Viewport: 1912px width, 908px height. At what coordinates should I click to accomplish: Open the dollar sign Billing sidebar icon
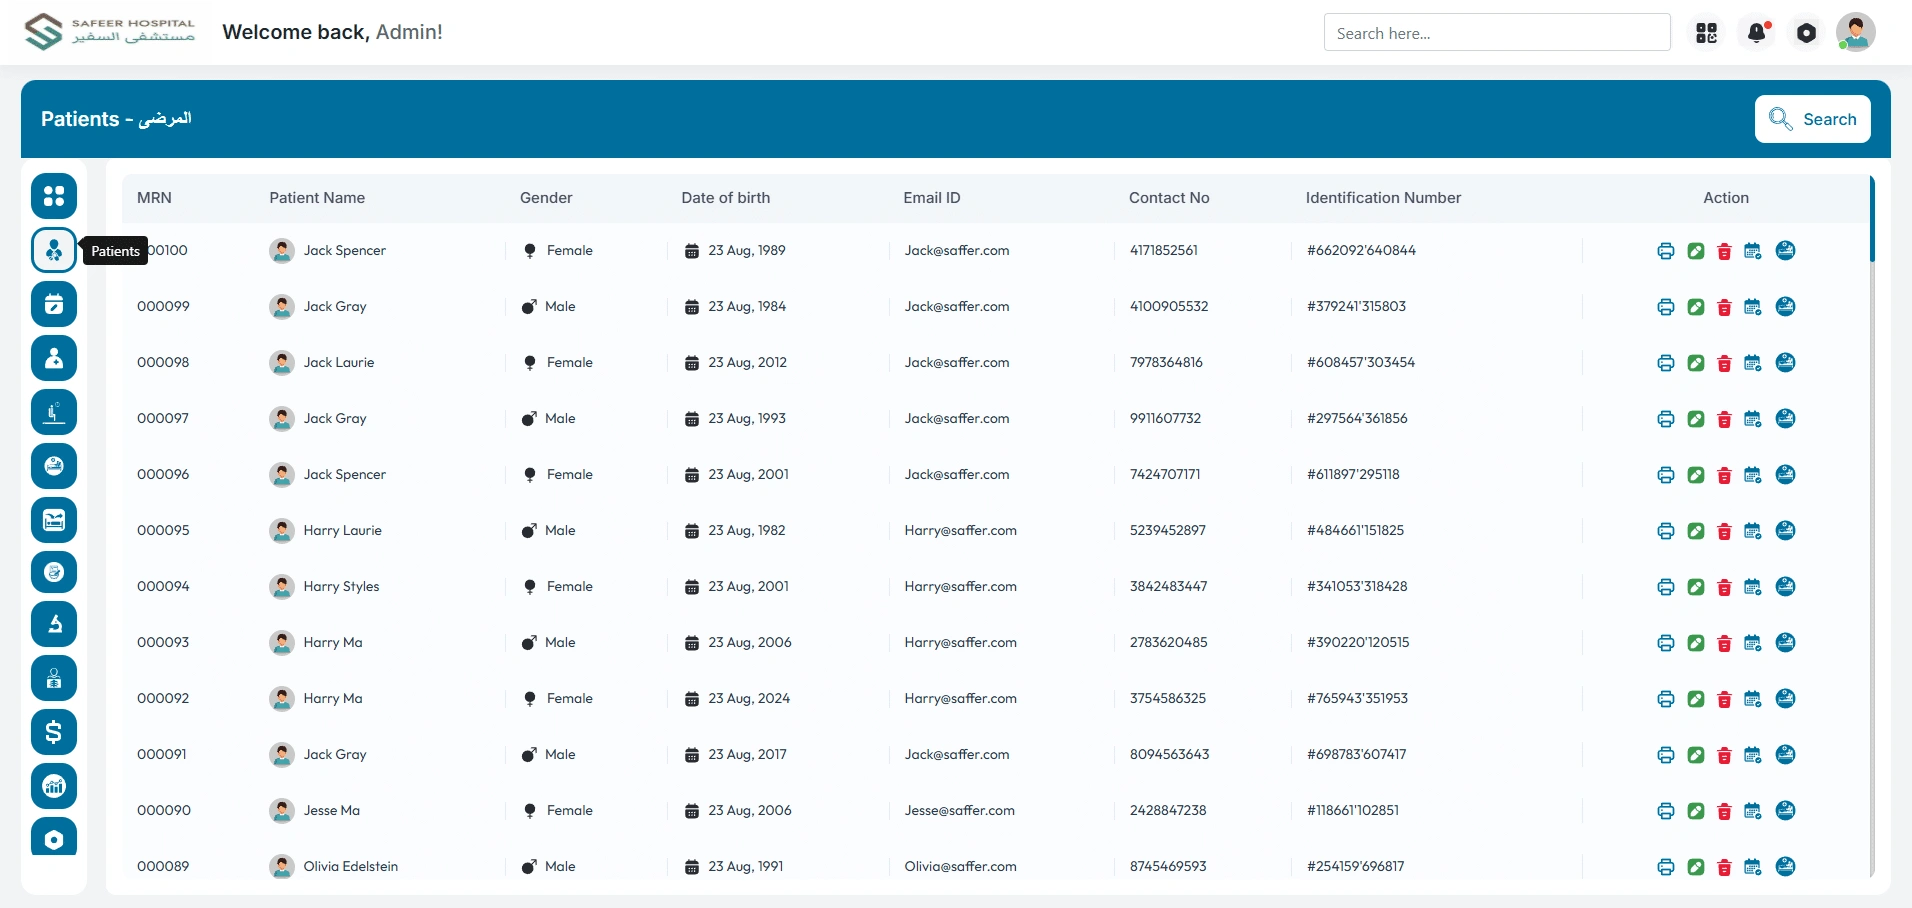point(54,732)
